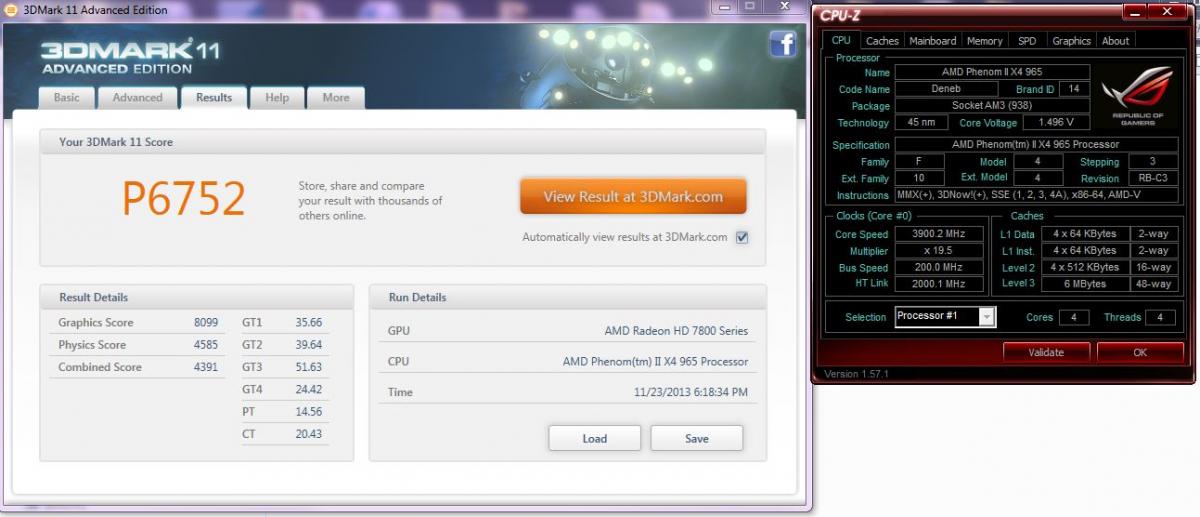Screen dimensions: 1200x517
Task: Click the Graphics Score value 8099
Action: (x=206, y=323)
